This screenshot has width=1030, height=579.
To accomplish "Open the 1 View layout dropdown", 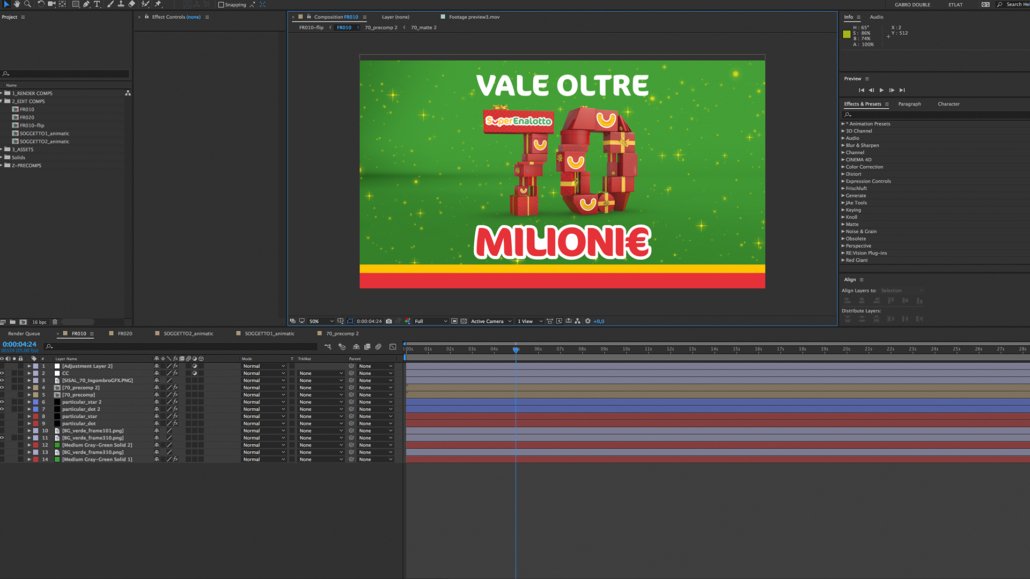I will 529,321.
